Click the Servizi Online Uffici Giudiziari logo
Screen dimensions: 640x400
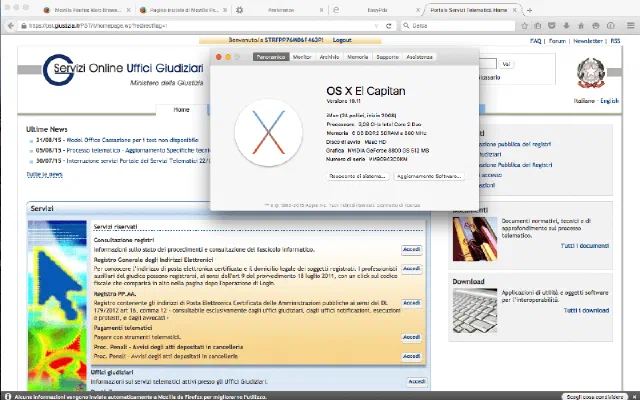pos(123,70)
